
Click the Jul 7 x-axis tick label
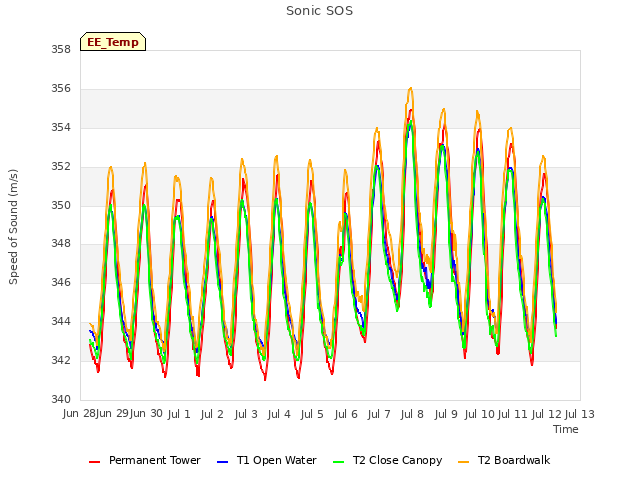point(379,414)
